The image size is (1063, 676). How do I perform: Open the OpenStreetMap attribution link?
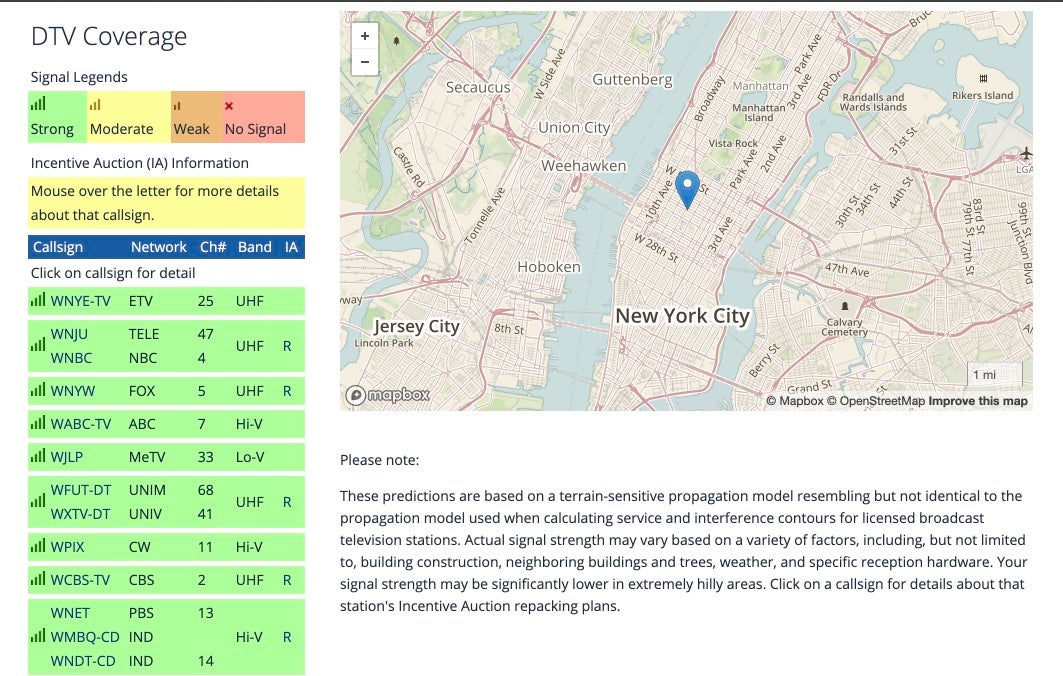[880, 401]
